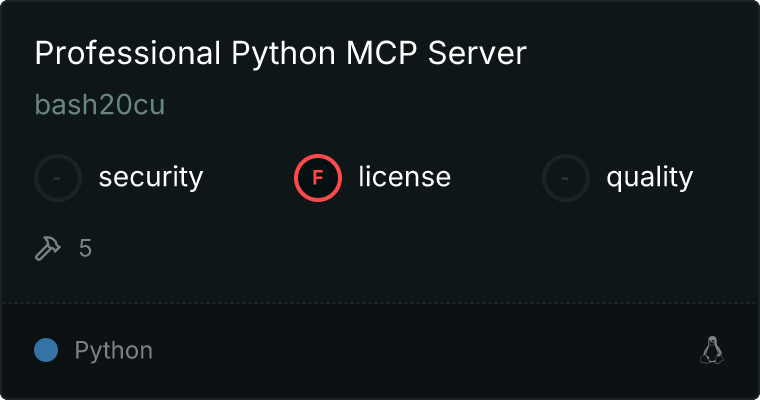
Task: Click the dash inside the quality badge
Action: [566, 178]
